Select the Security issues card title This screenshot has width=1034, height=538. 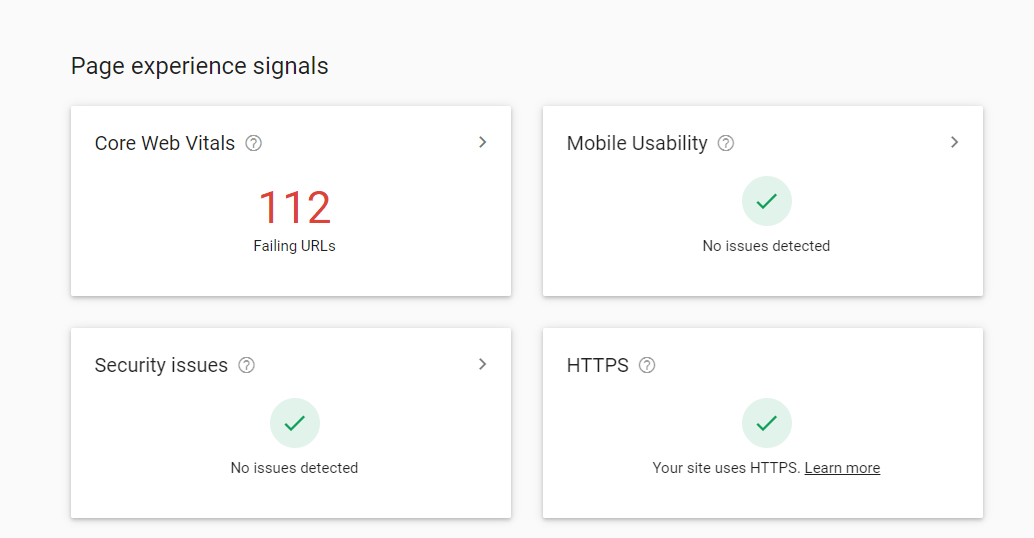tap(161, 365)
